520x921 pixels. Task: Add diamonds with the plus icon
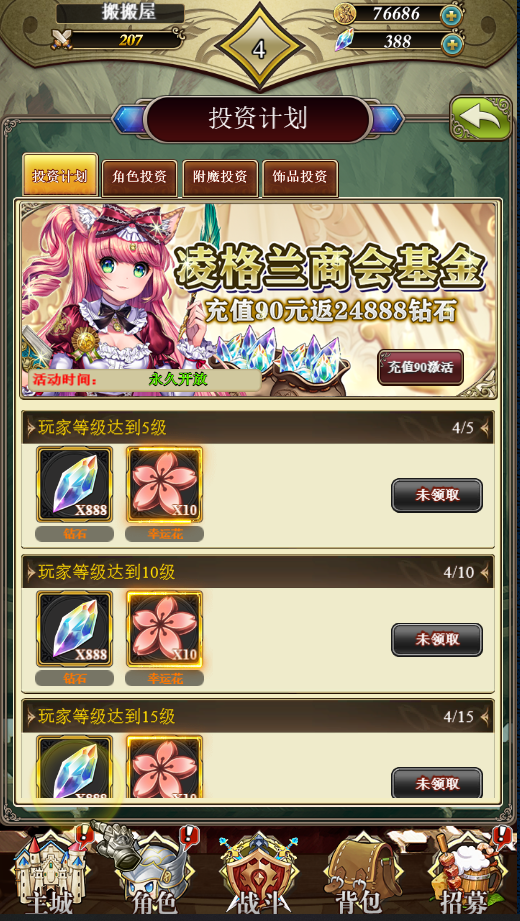[x=451, y=43]
